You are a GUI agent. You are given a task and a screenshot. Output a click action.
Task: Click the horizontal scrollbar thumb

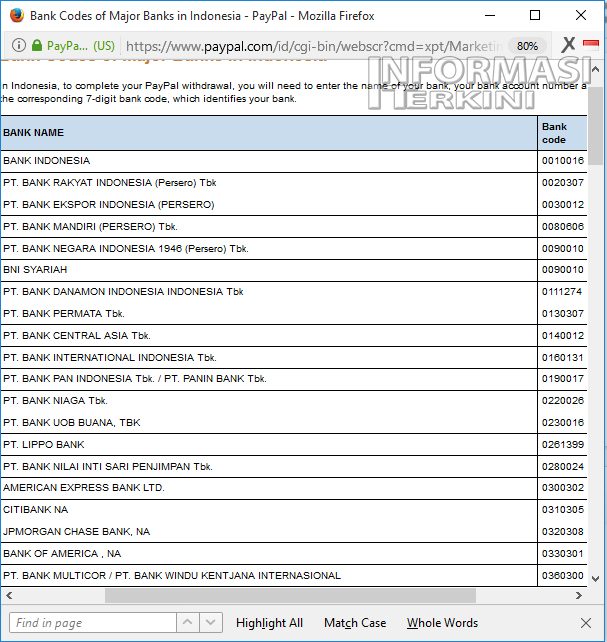point(290,595)
